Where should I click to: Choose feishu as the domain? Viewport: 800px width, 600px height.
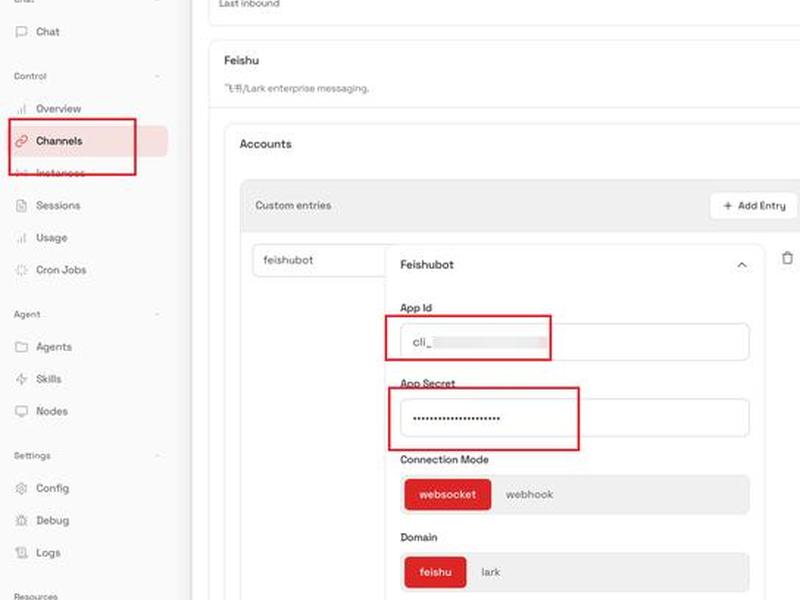click(x=435, y=572)
